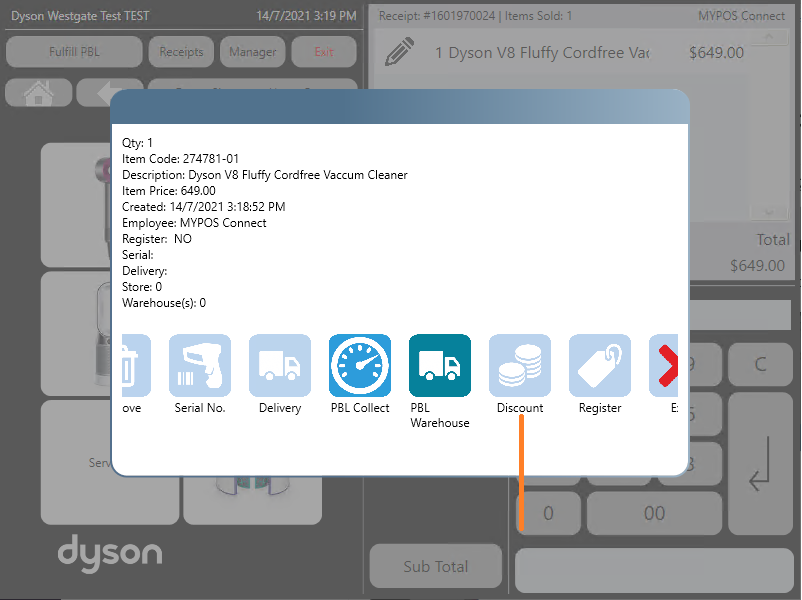Open the Discount coins icon
Screen dimensions: 802x600
tap(520, 365)
